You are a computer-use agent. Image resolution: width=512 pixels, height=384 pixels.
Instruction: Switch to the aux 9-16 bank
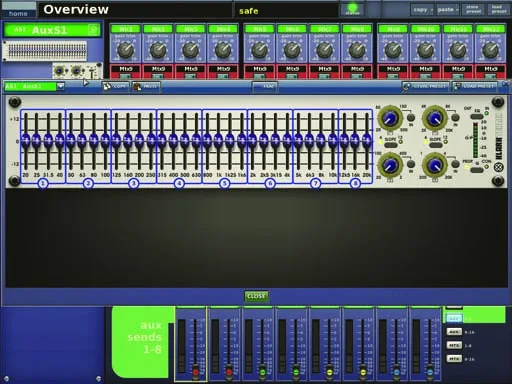point(454,332)
